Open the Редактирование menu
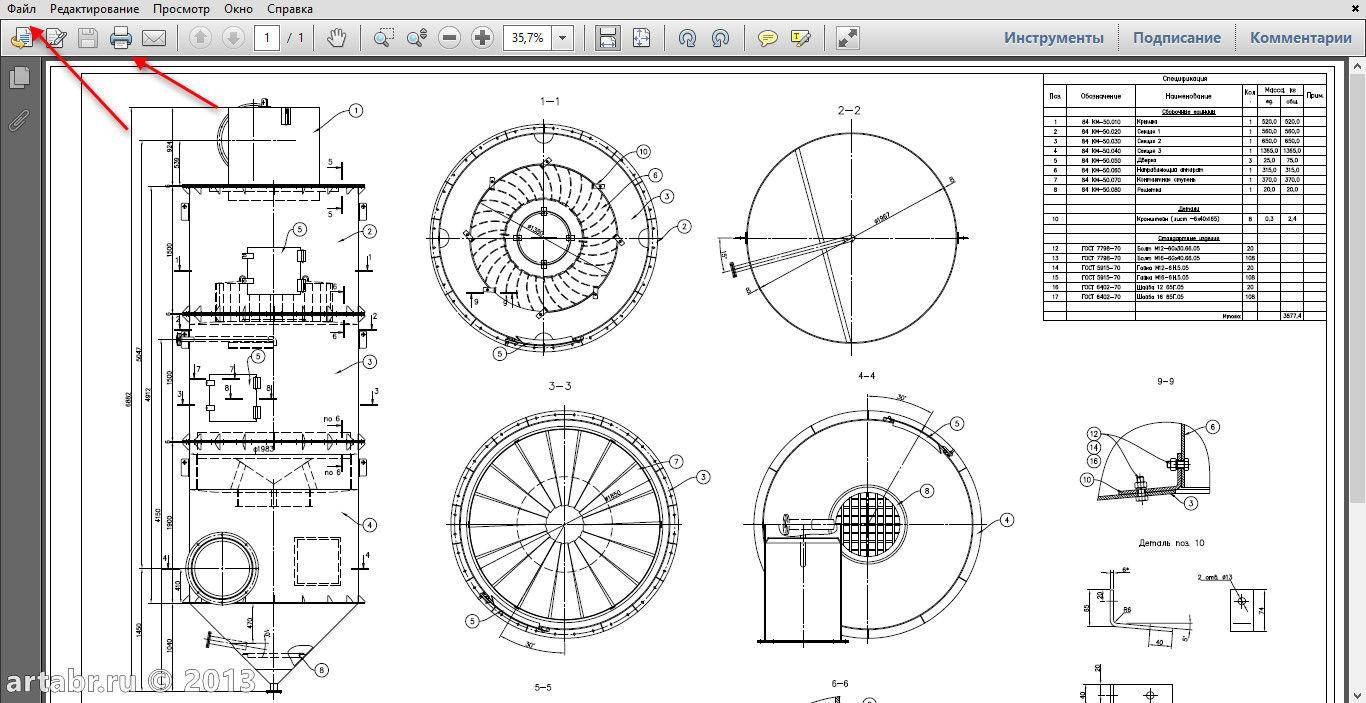This screenshot has height=703, width=1366. pyautogui.click(x=94, y=9)
